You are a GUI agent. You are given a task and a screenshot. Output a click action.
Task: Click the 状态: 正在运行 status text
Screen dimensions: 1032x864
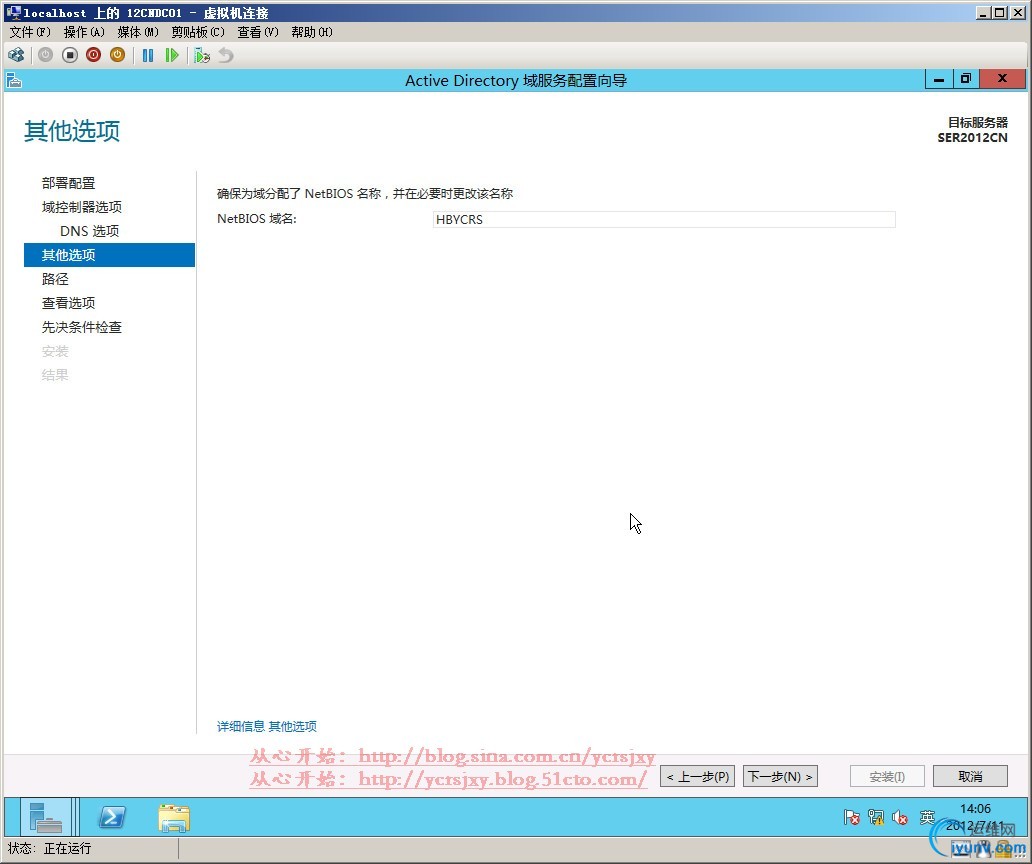coord(50,848)
